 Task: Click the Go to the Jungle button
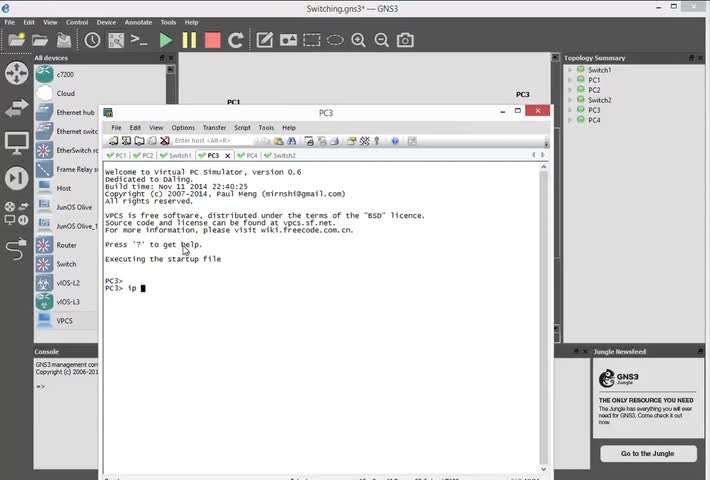click(x=648, y=453)
